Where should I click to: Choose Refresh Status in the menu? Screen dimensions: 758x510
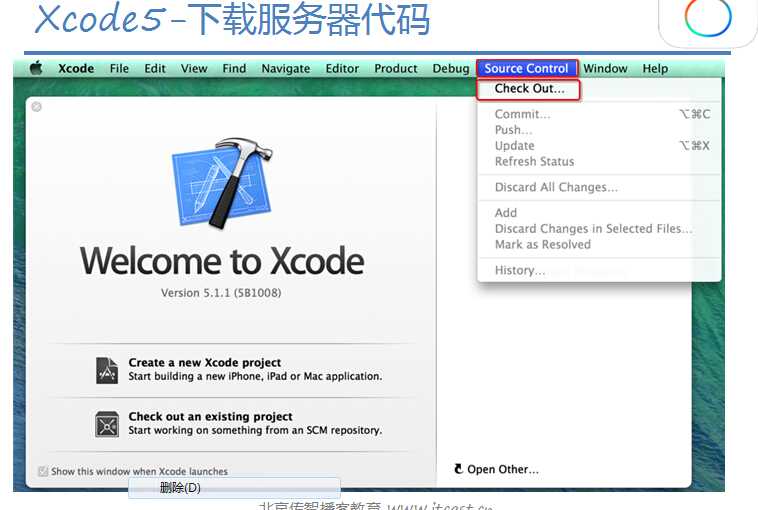pos(599,161)
